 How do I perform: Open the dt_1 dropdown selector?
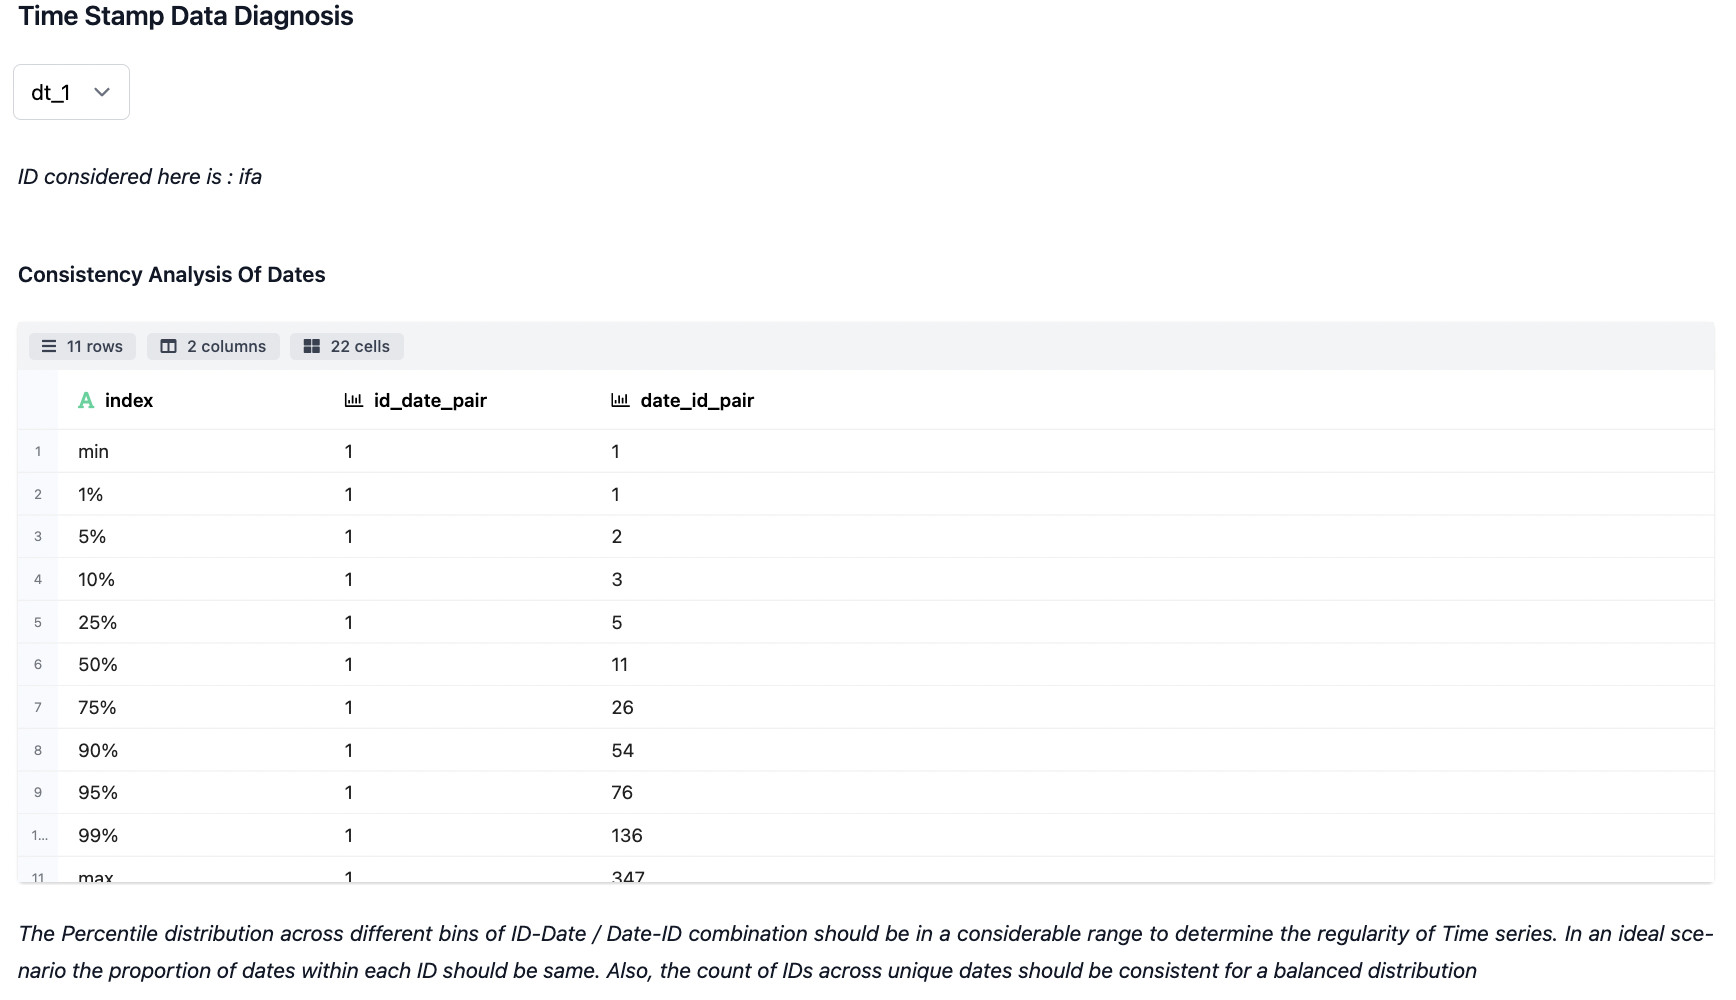pyautogui.click(x=71, y=92)
